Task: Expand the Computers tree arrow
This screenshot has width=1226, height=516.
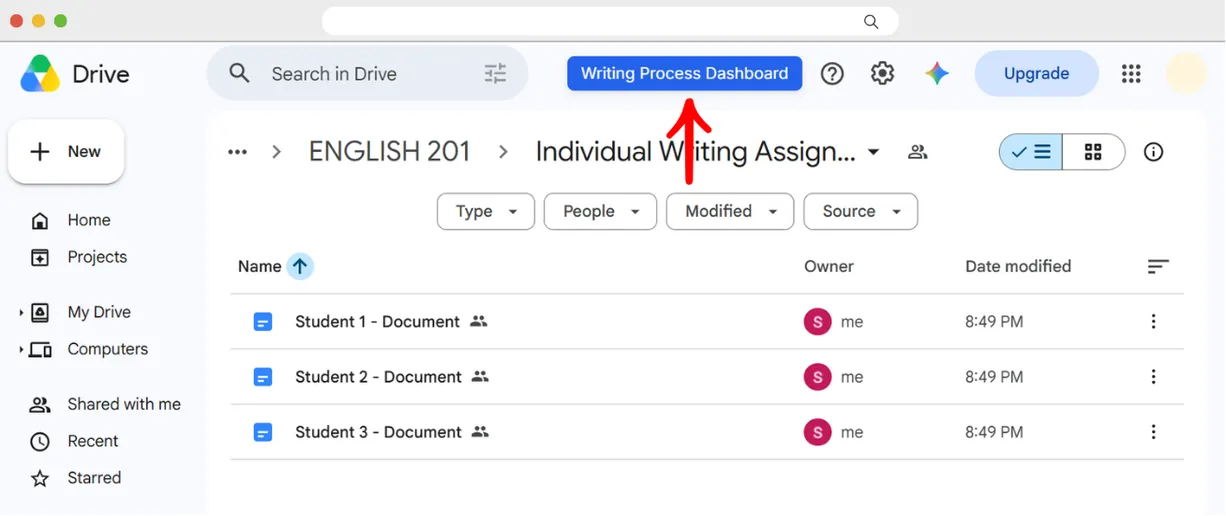Action: [x=21, y=350]
